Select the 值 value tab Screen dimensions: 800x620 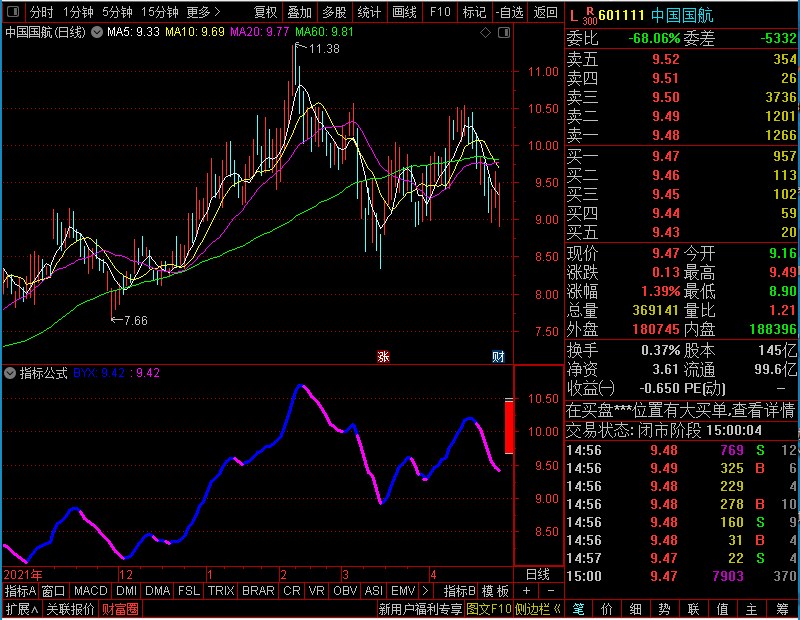(x=722, y=609)
